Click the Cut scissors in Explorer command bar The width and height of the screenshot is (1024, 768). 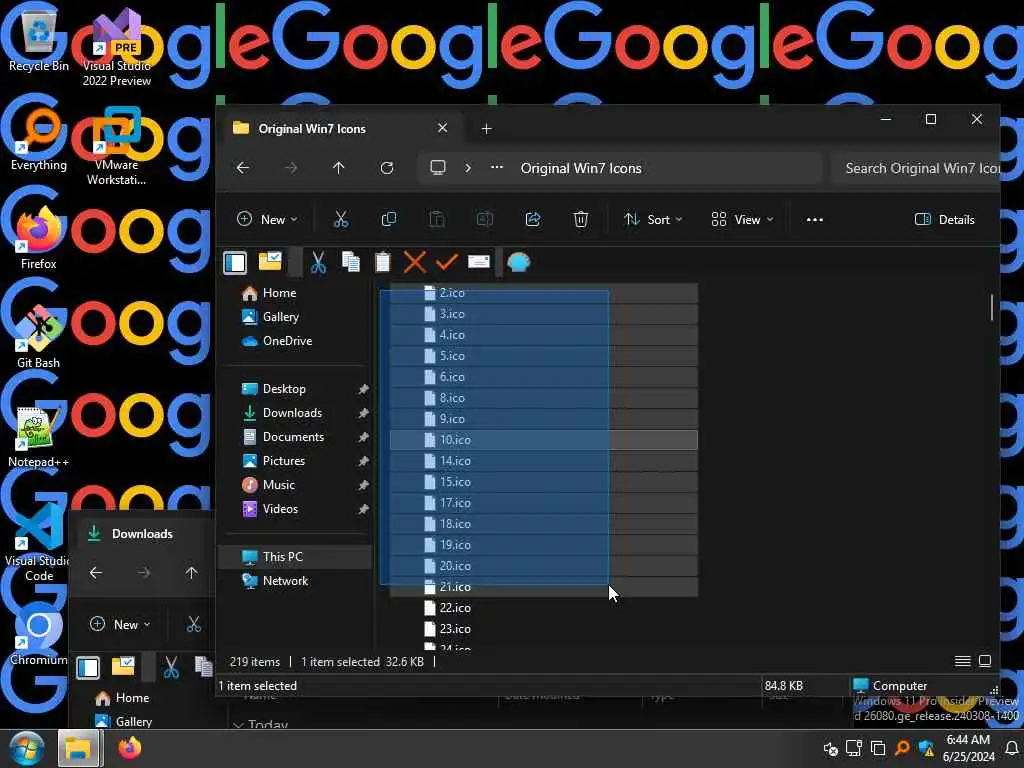coord(340,219)
